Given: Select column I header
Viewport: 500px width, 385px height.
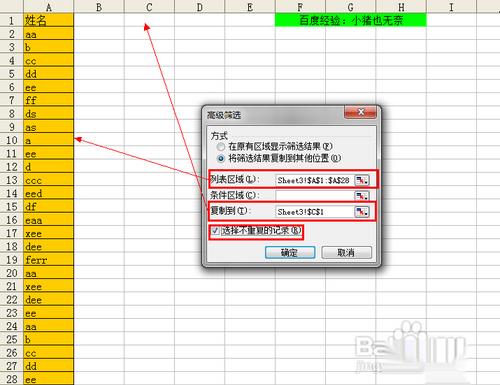Looking at the screenshot, I should point(451,7).
